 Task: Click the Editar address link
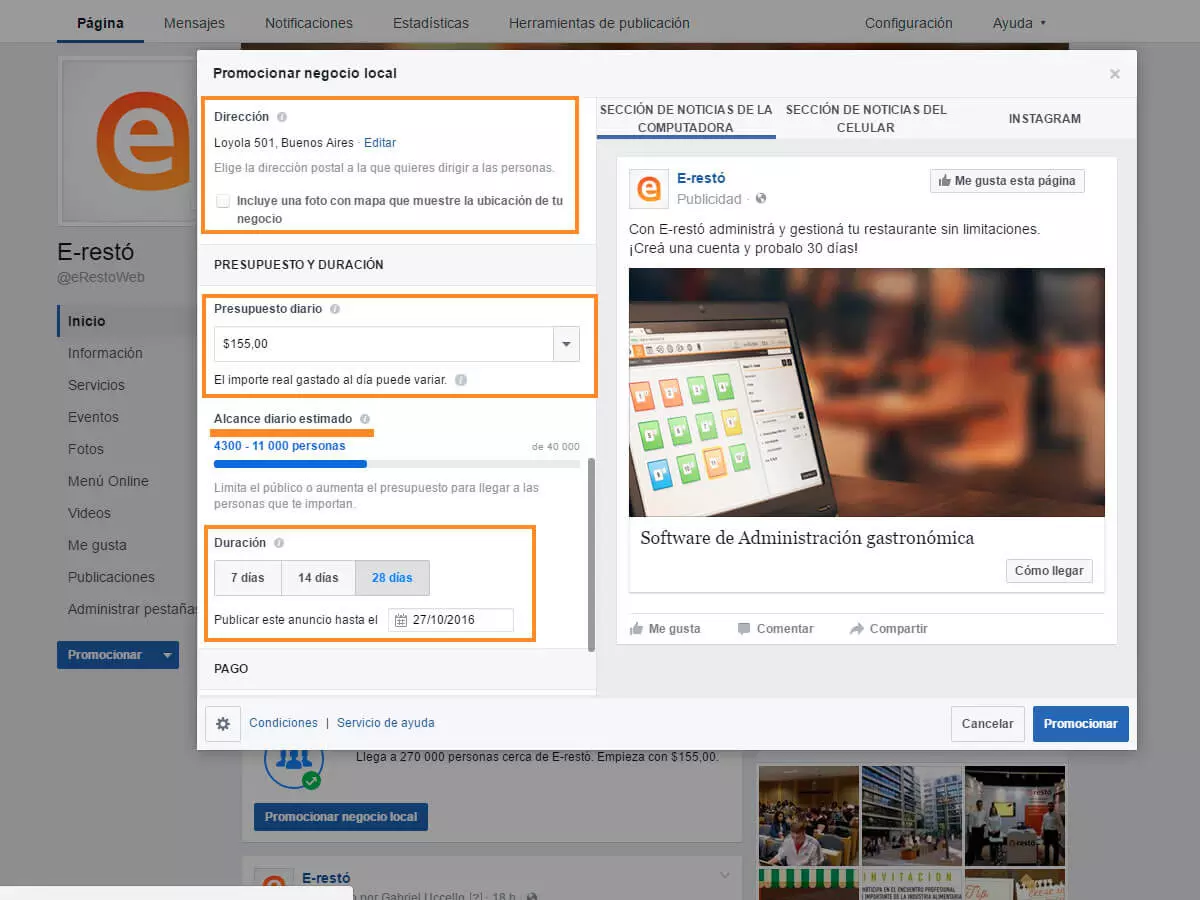(x=380, y=143)
